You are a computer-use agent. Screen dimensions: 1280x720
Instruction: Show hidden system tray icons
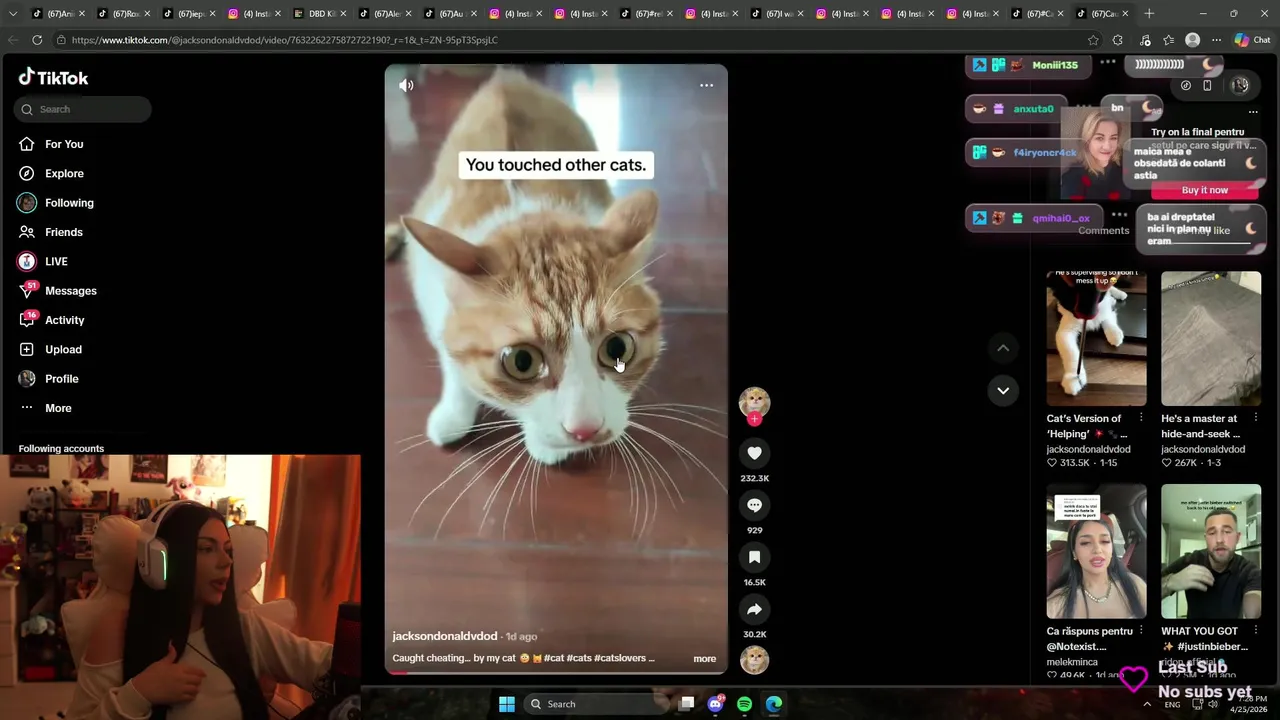(1147, 704)
